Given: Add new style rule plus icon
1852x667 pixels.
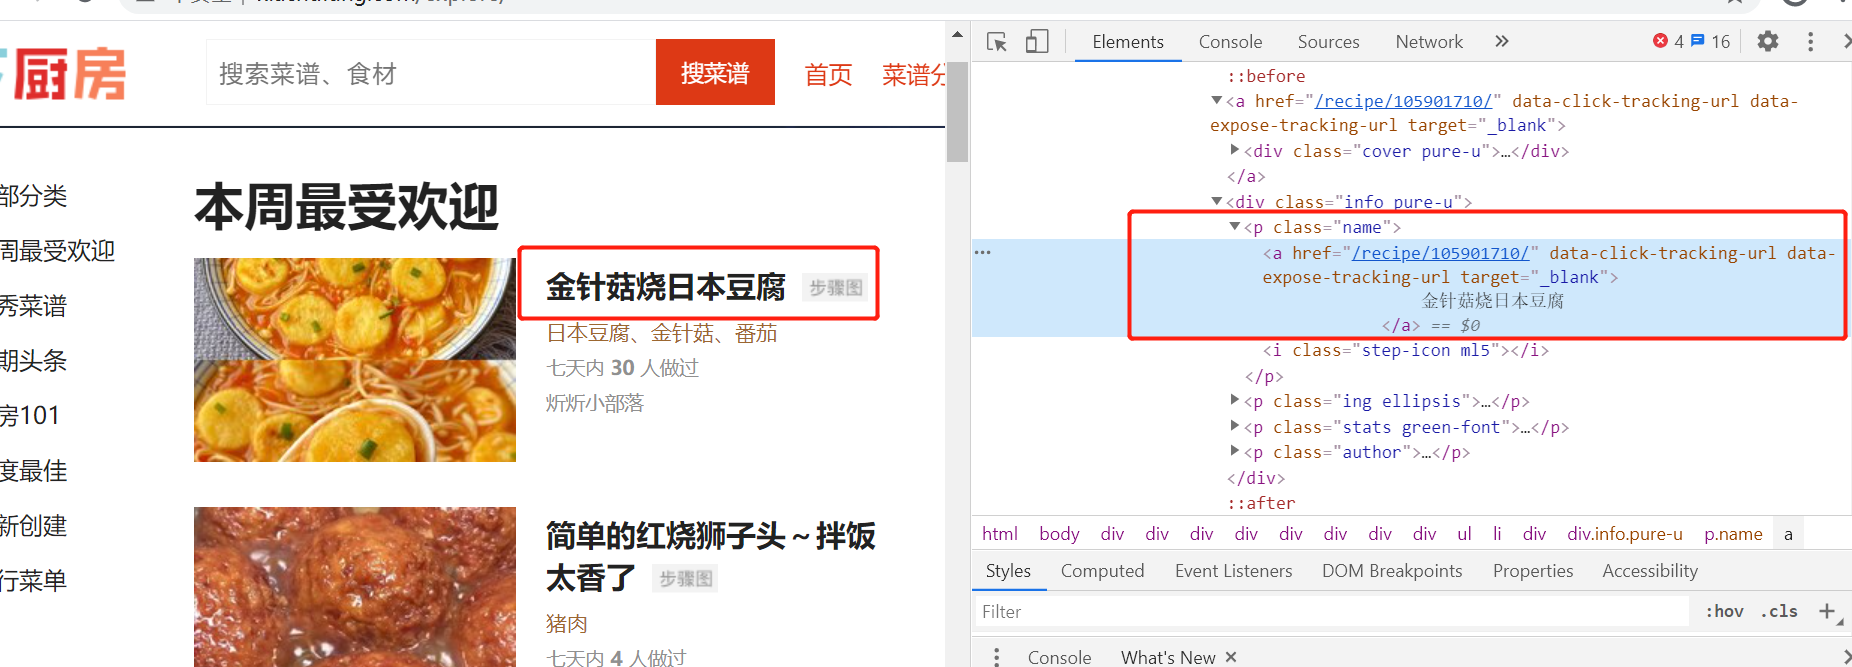Looking at the screenshot, I should pos(1827,611).
